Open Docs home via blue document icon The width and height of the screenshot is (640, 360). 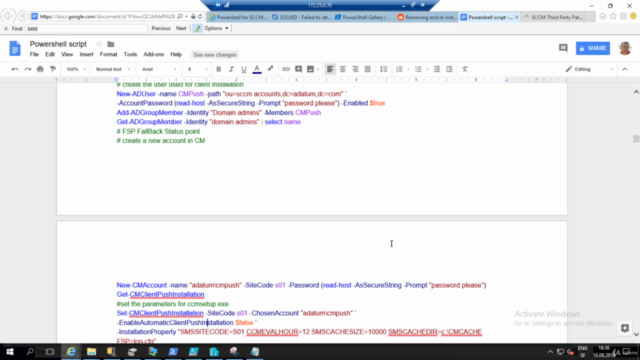tap(15, 49)
